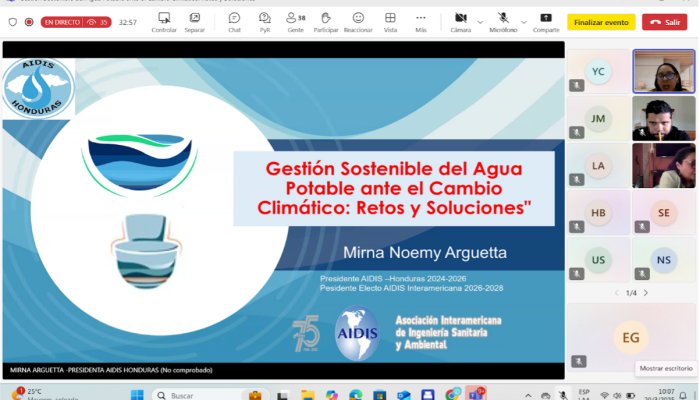Open the Teams icon on the taskbar

[475, 394]
